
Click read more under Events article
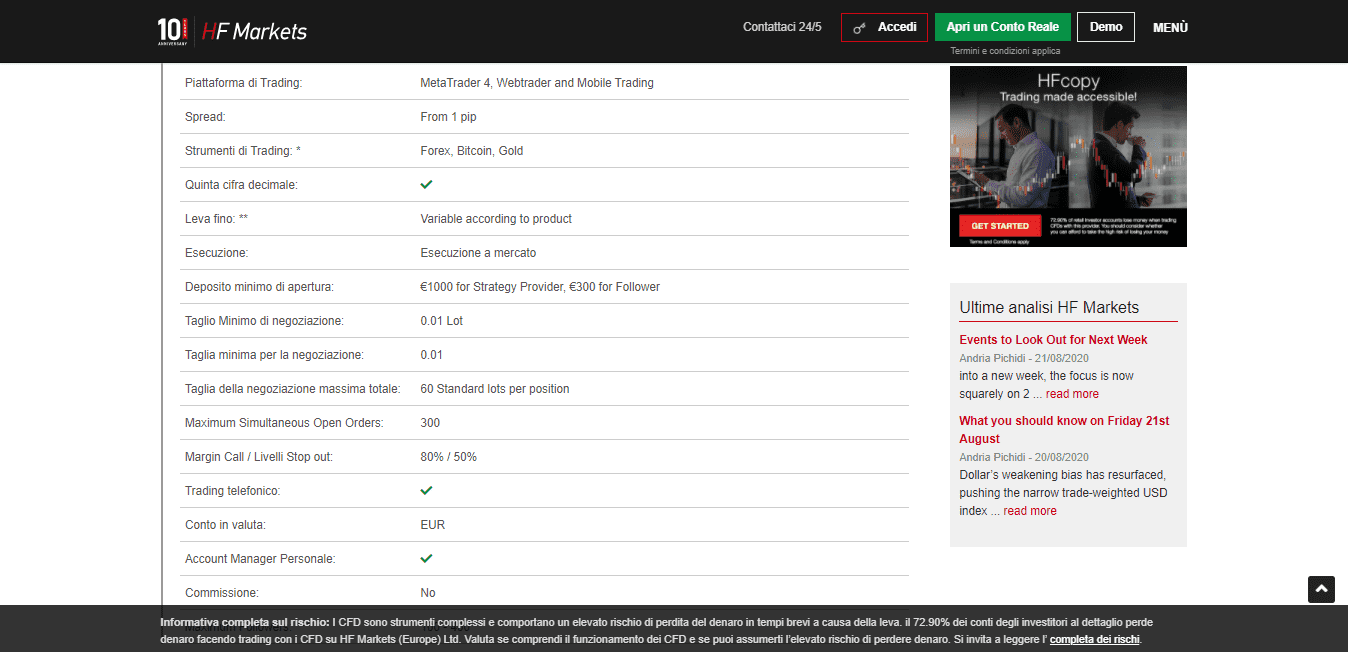click(1072, 394)
